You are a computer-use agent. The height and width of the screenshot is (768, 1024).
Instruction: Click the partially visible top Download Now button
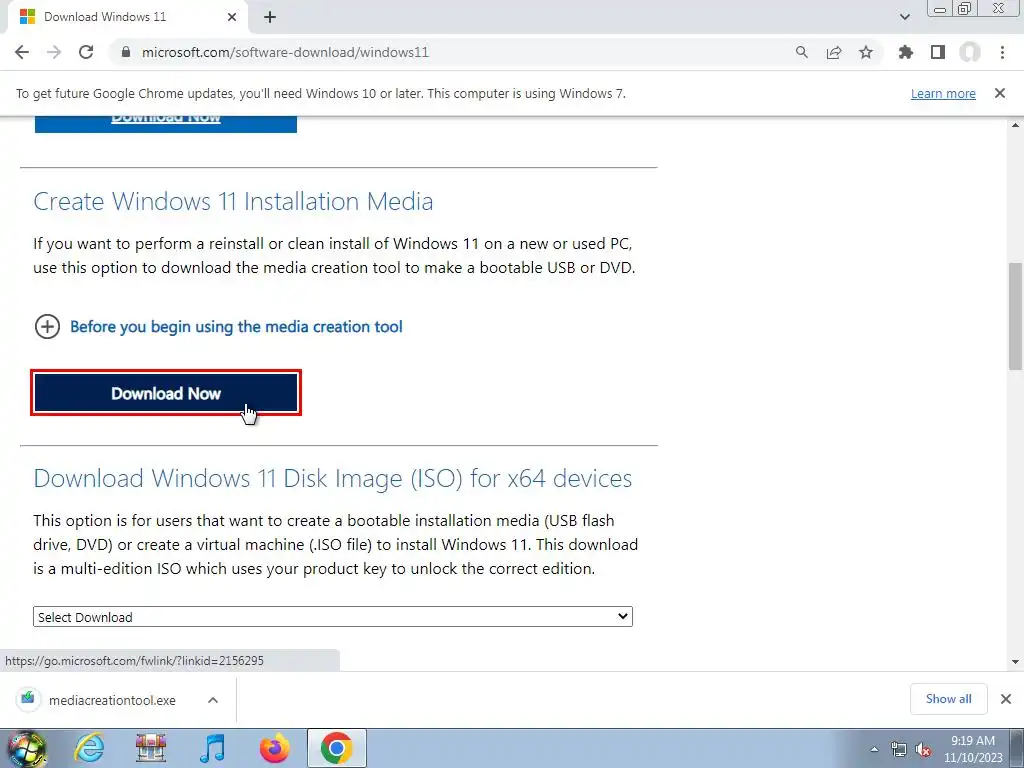click(166, 124)
